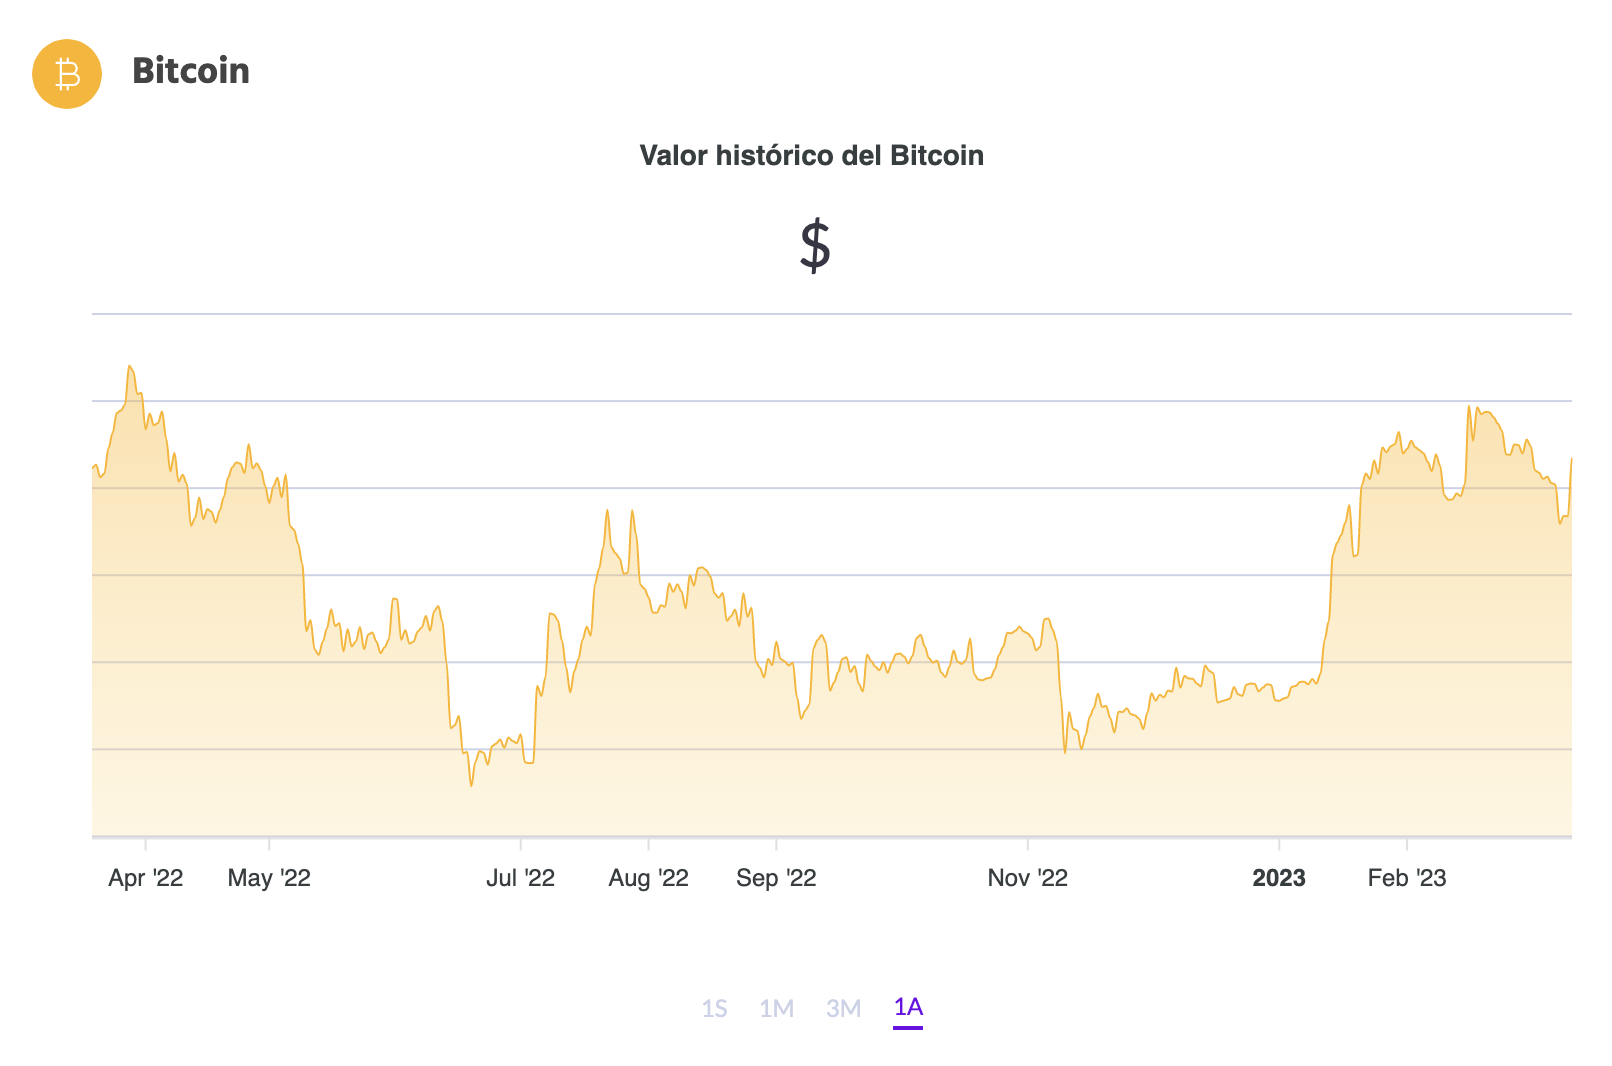The width and height of the screenshot is (1612, 1066).
Task: Click the May '22 axis label
Action: [x=270, y=878]
